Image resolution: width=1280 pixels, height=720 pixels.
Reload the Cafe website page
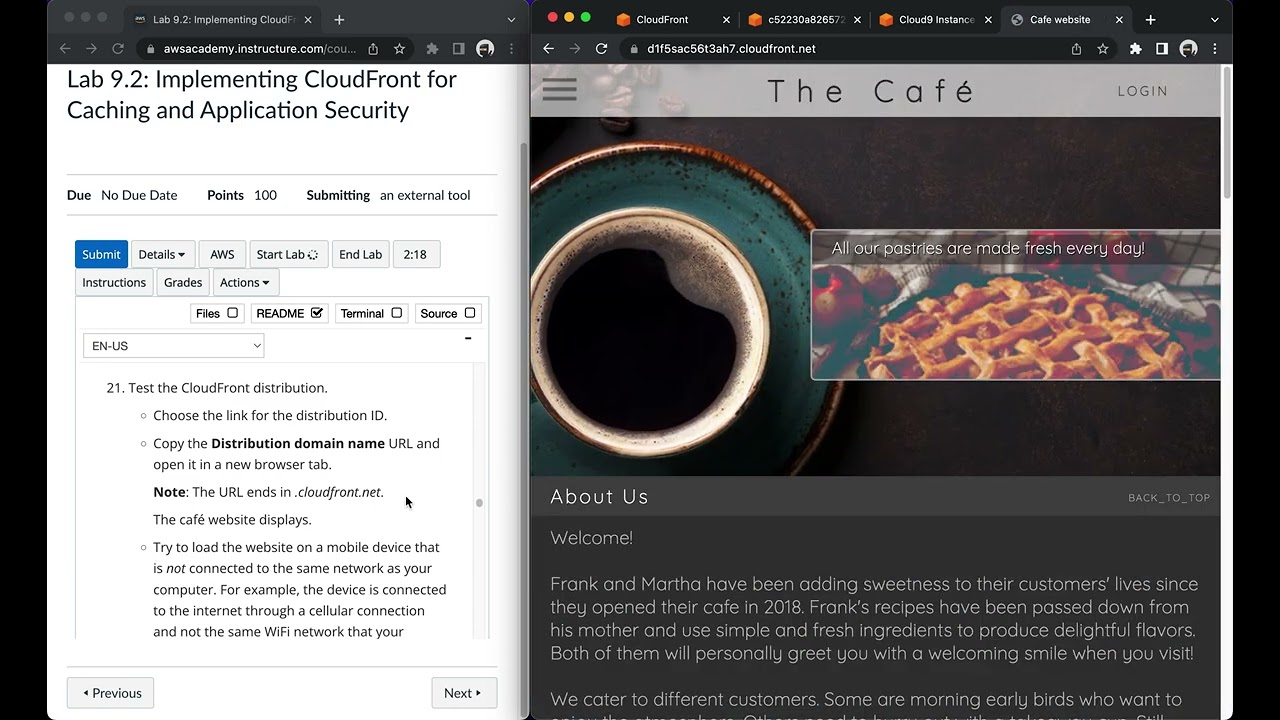[x=601, y=48]
